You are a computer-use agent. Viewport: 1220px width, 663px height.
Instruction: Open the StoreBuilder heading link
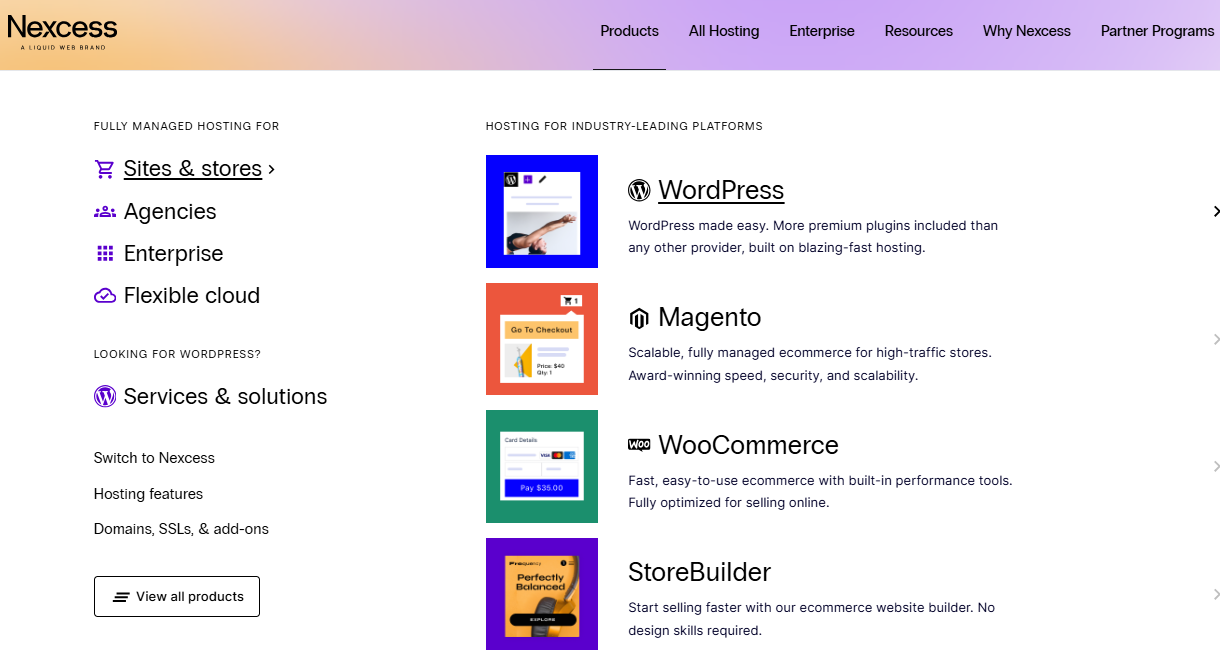700,572
